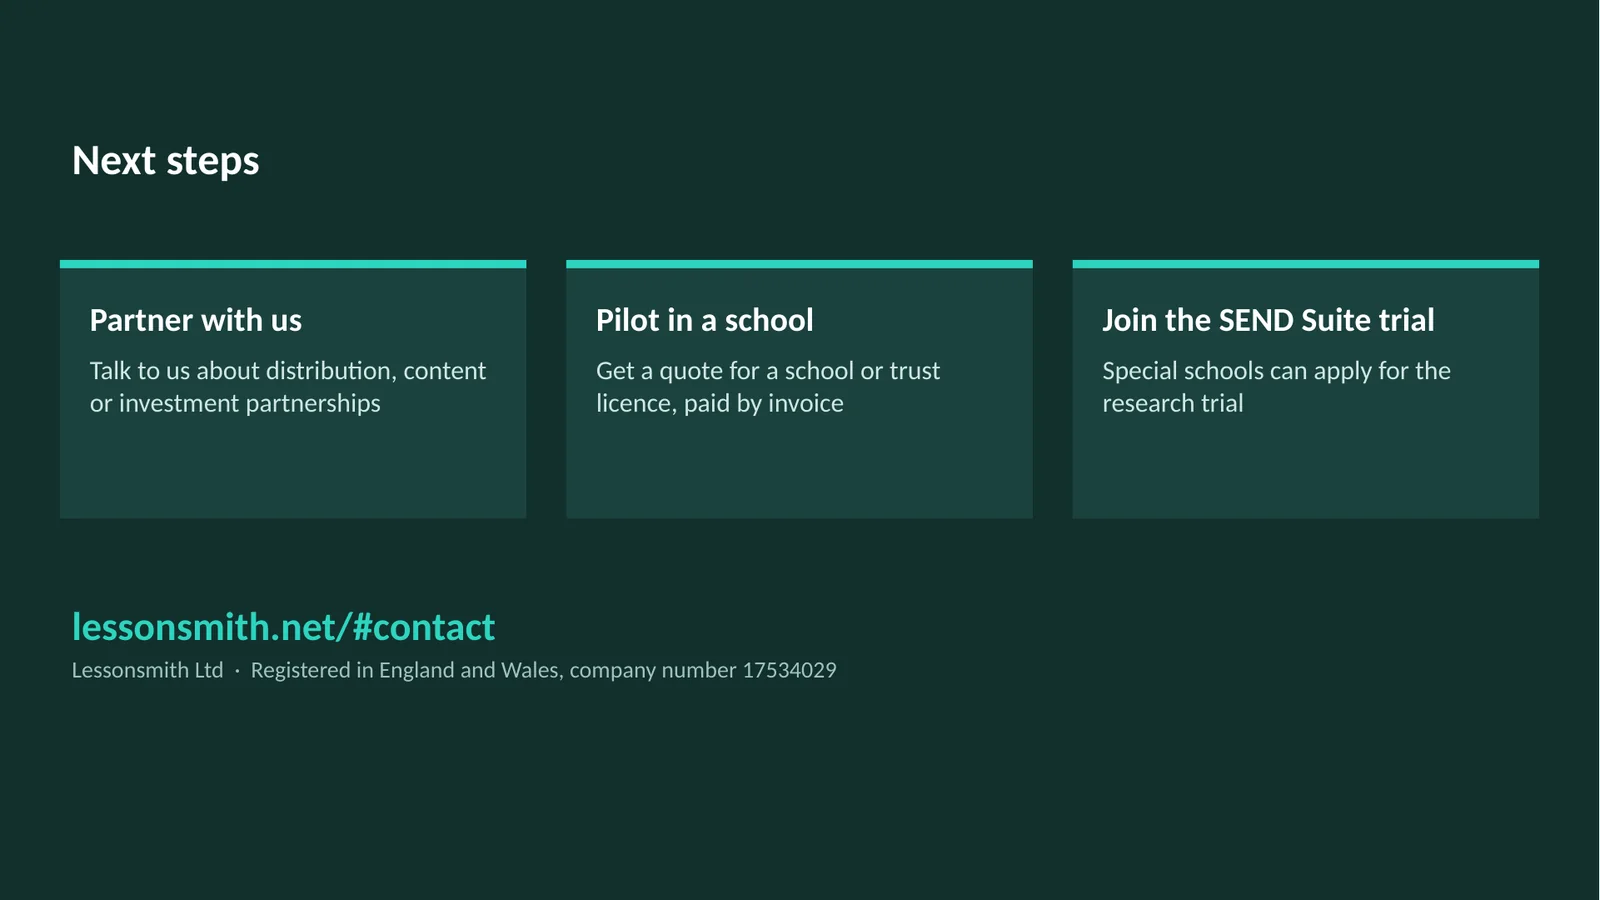
Task: Click the text about a quote for school licence
Action: [768, 387]
